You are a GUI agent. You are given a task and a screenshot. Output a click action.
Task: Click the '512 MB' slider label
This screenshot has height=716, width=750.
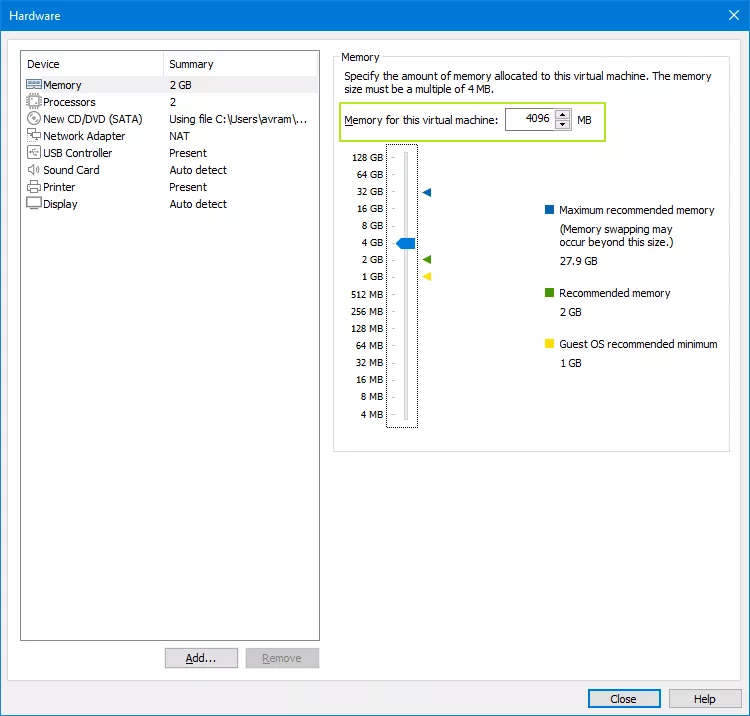(367, 295)
